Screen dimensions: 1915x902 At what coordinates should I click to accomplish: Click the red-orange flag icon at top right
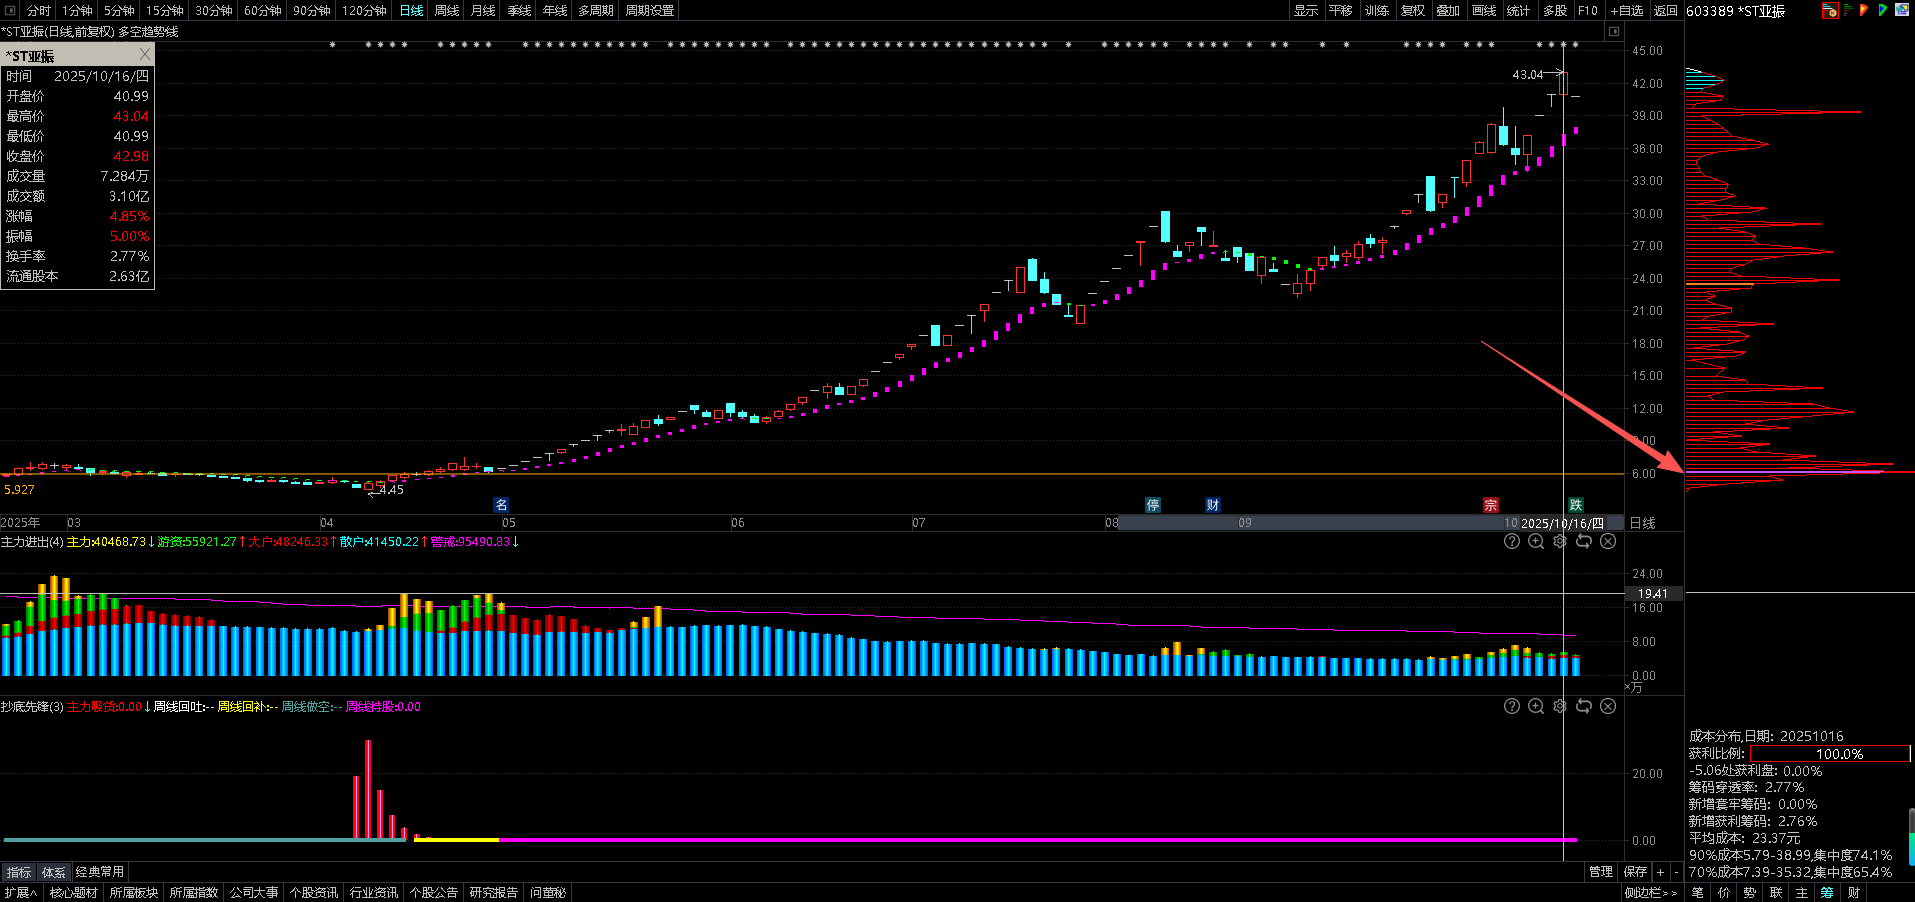point(1864,10)
